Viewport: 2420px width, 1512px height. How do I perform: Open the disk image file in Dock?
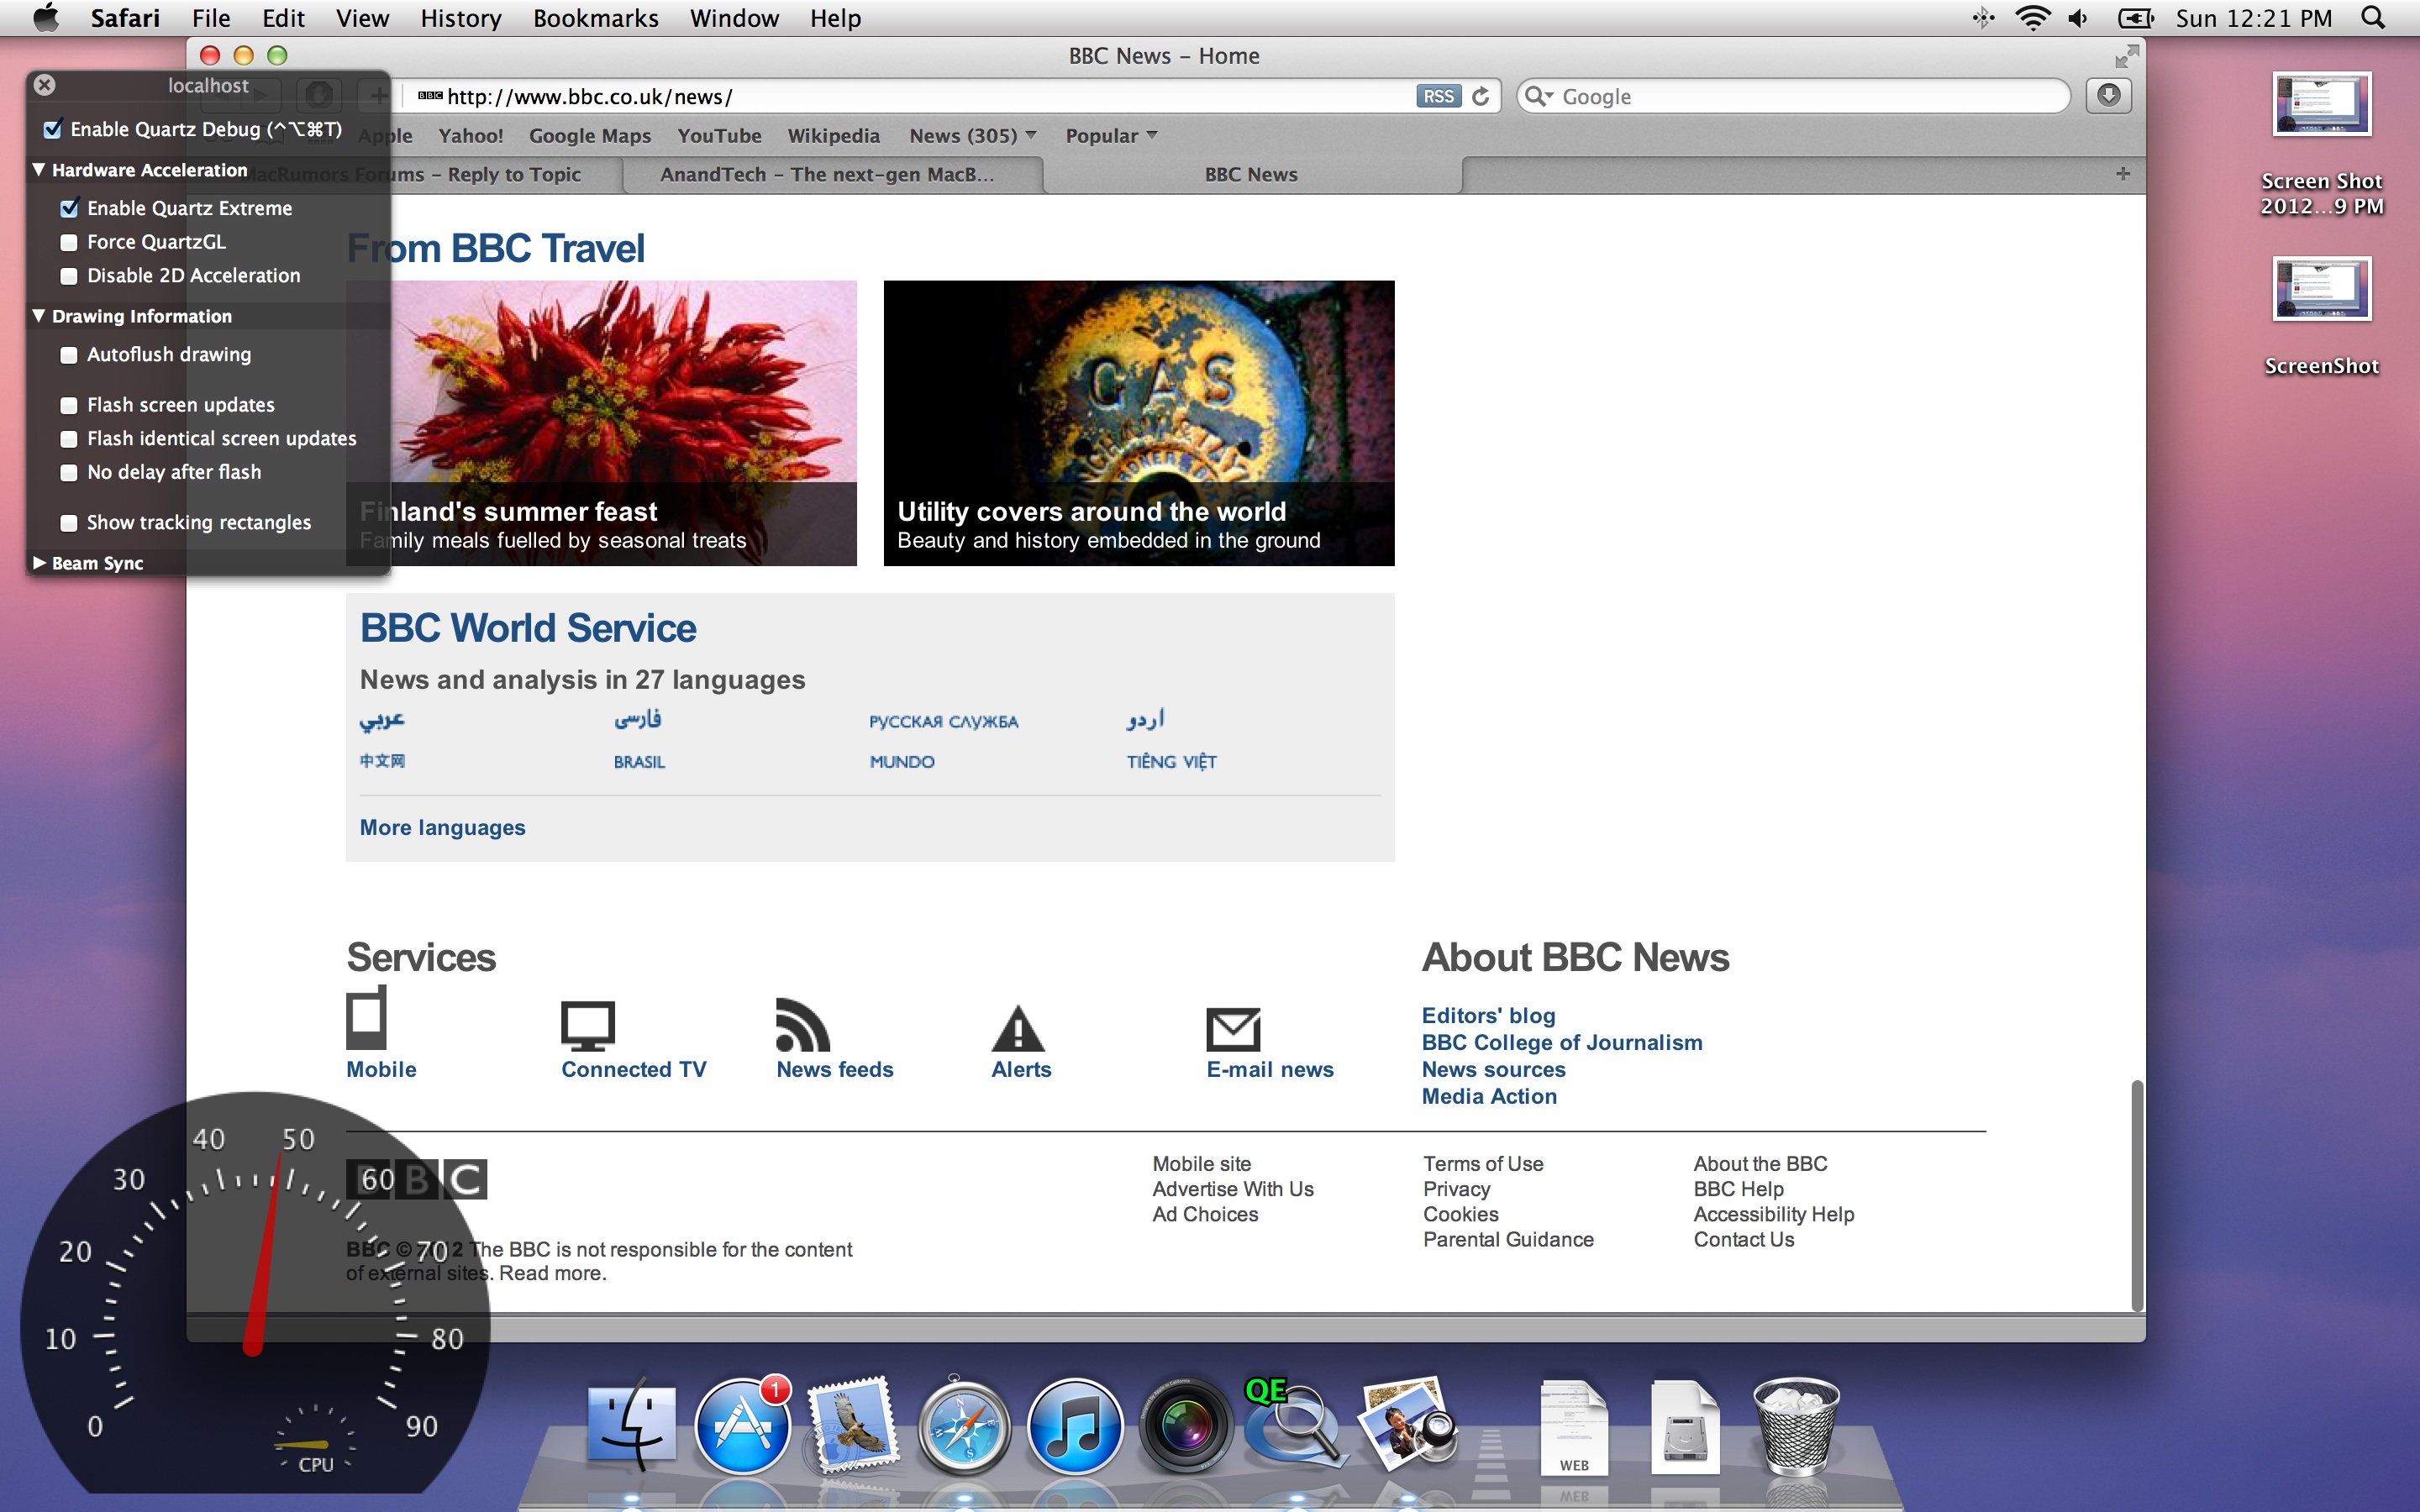(1685, 1428)
